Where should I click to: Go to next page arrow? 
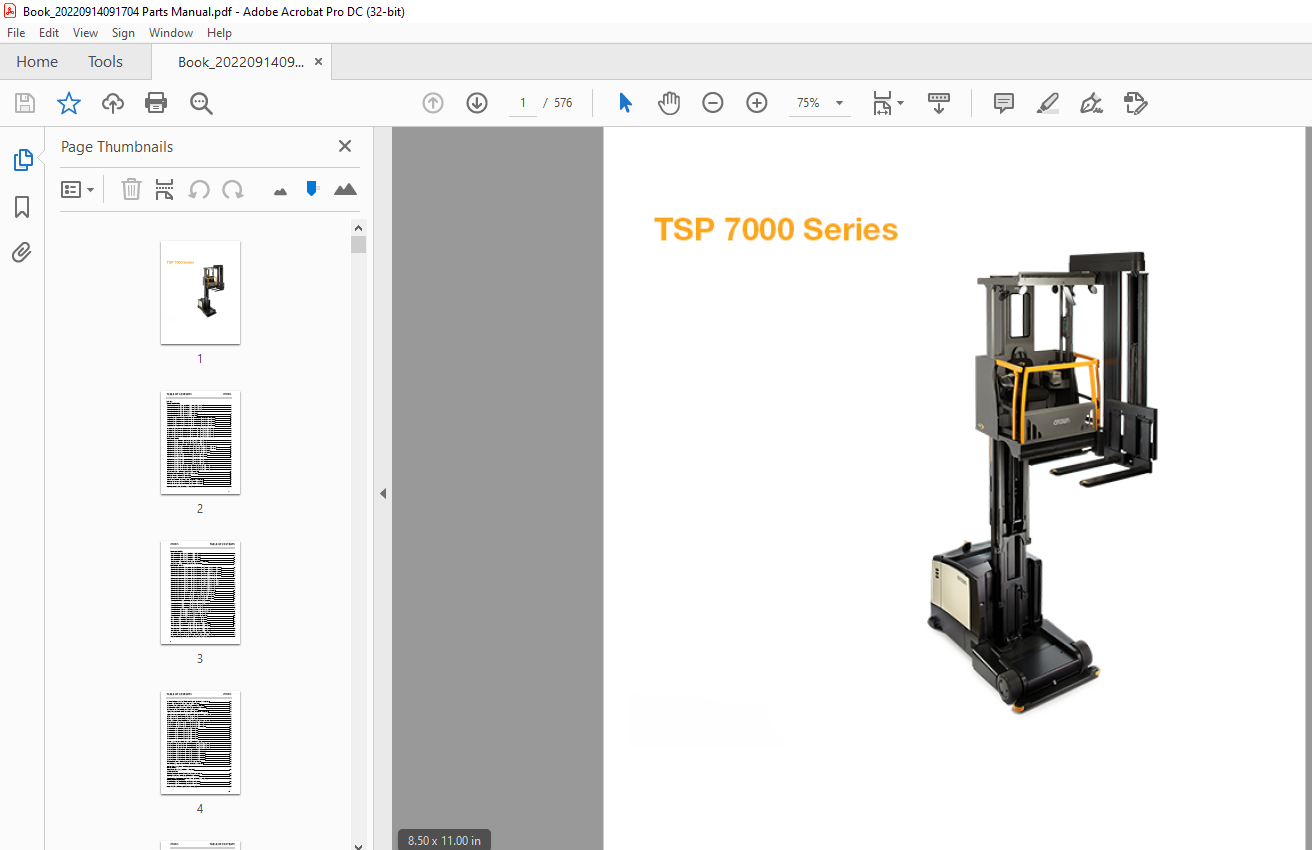coord(477,103)
